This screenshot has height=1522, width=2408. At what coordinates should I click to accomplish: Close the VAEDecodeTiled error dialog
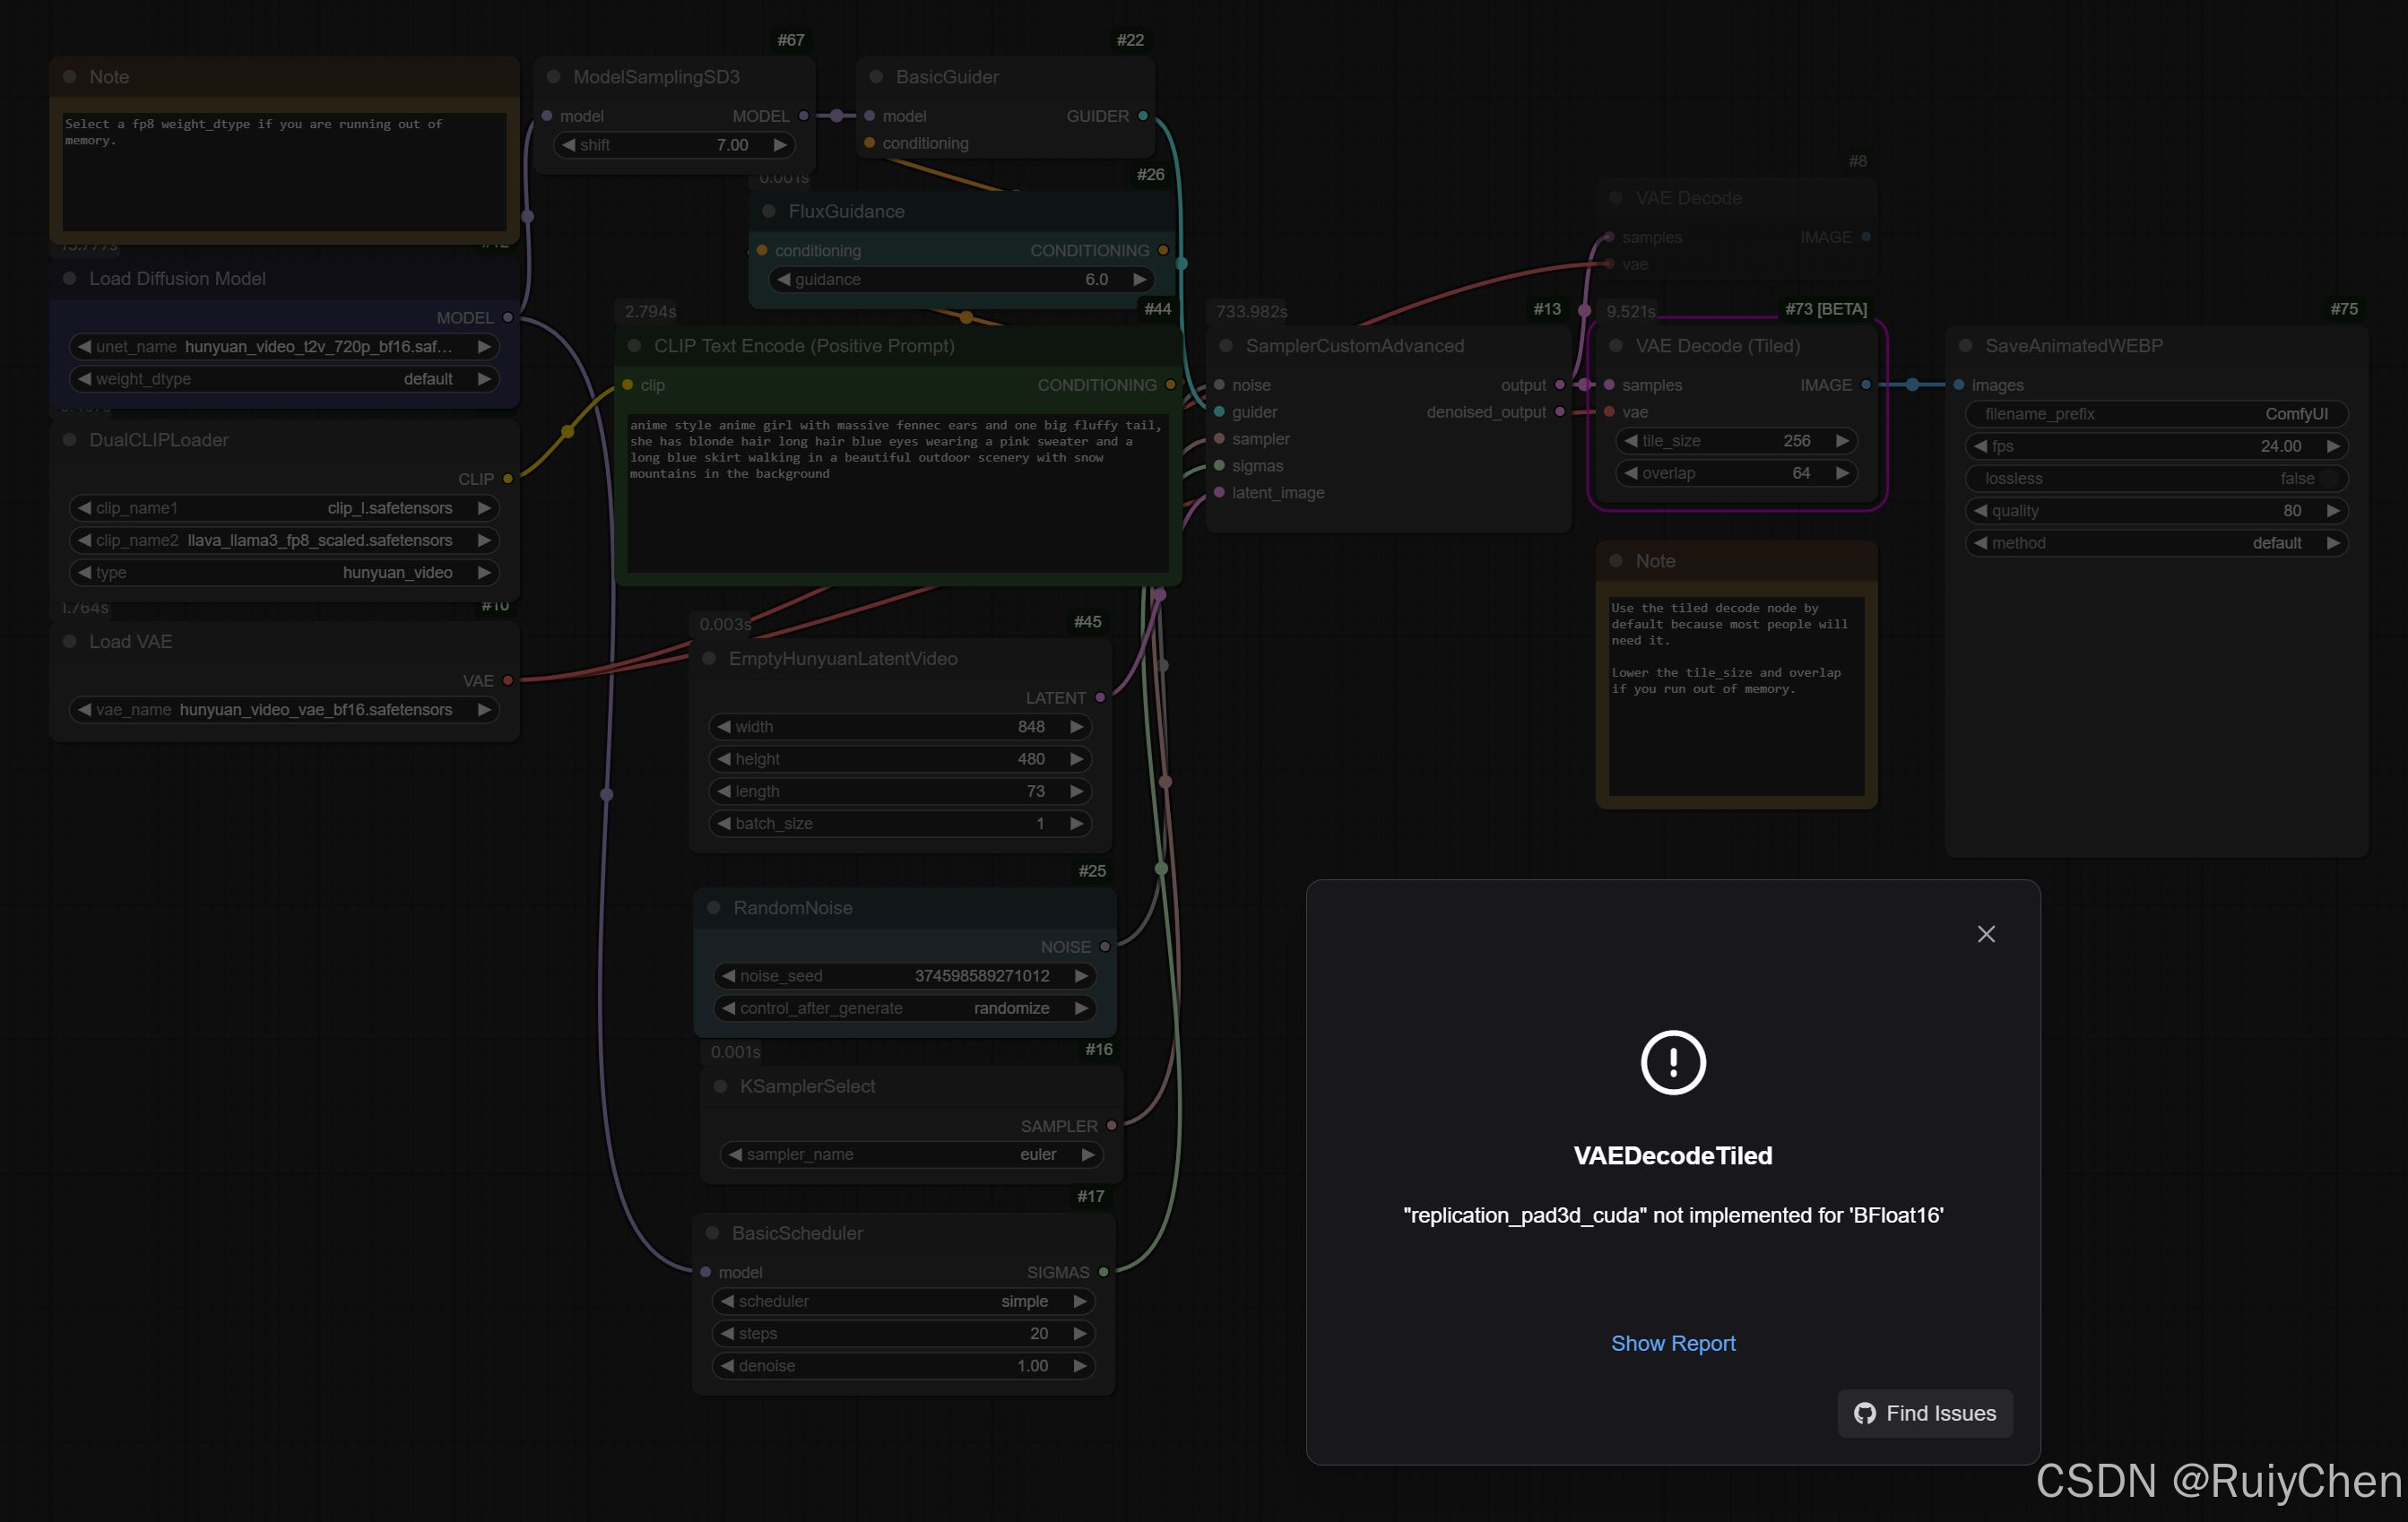pyautogui.click(x=1985, y=933)
